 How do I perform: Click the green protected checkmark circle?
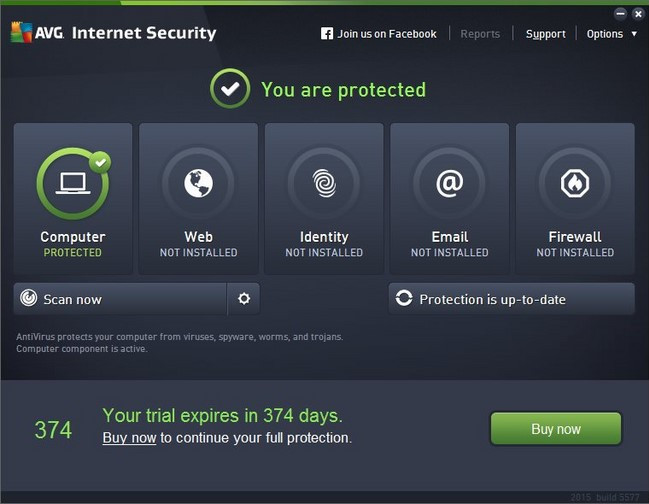point(230,89)
